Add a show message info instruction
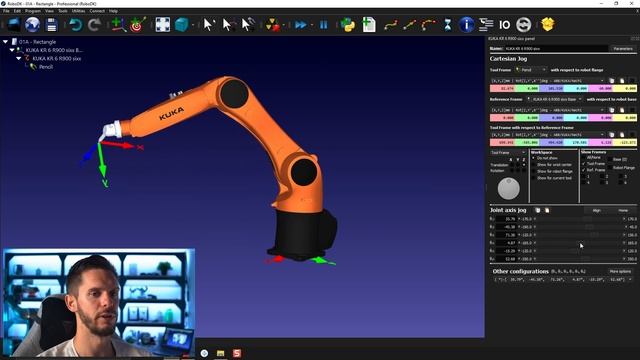The height and width of the screenshot is (360, 640). [x=466, y=25]
